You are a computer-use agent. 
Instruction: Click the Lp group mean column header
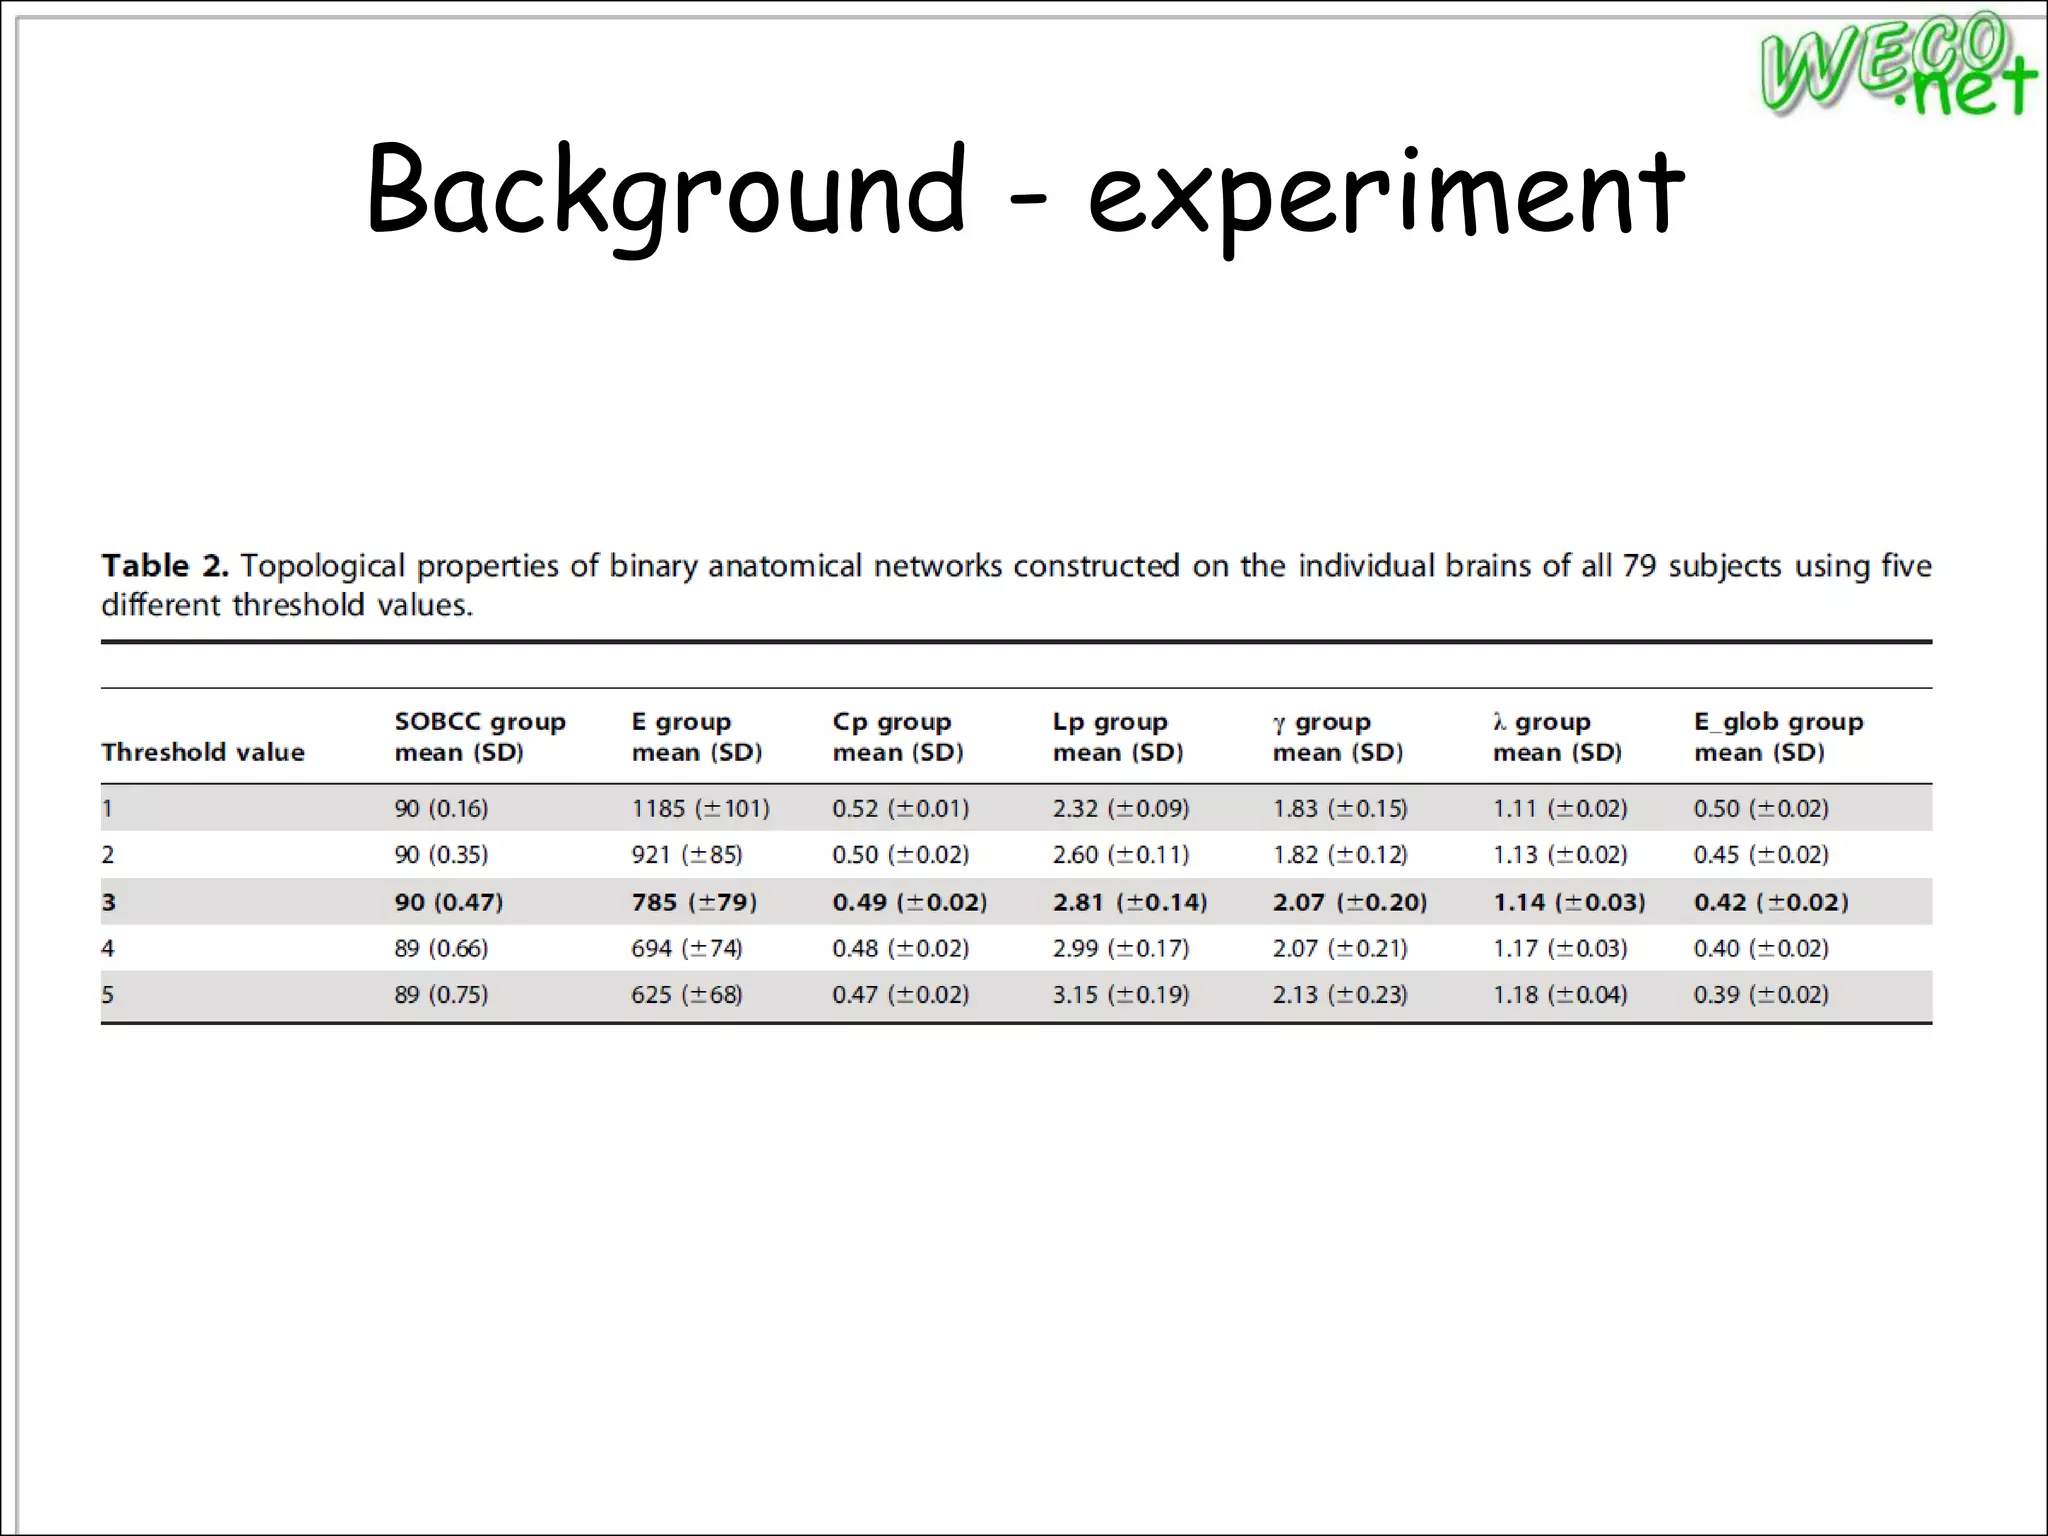[x=1117, y=737]
